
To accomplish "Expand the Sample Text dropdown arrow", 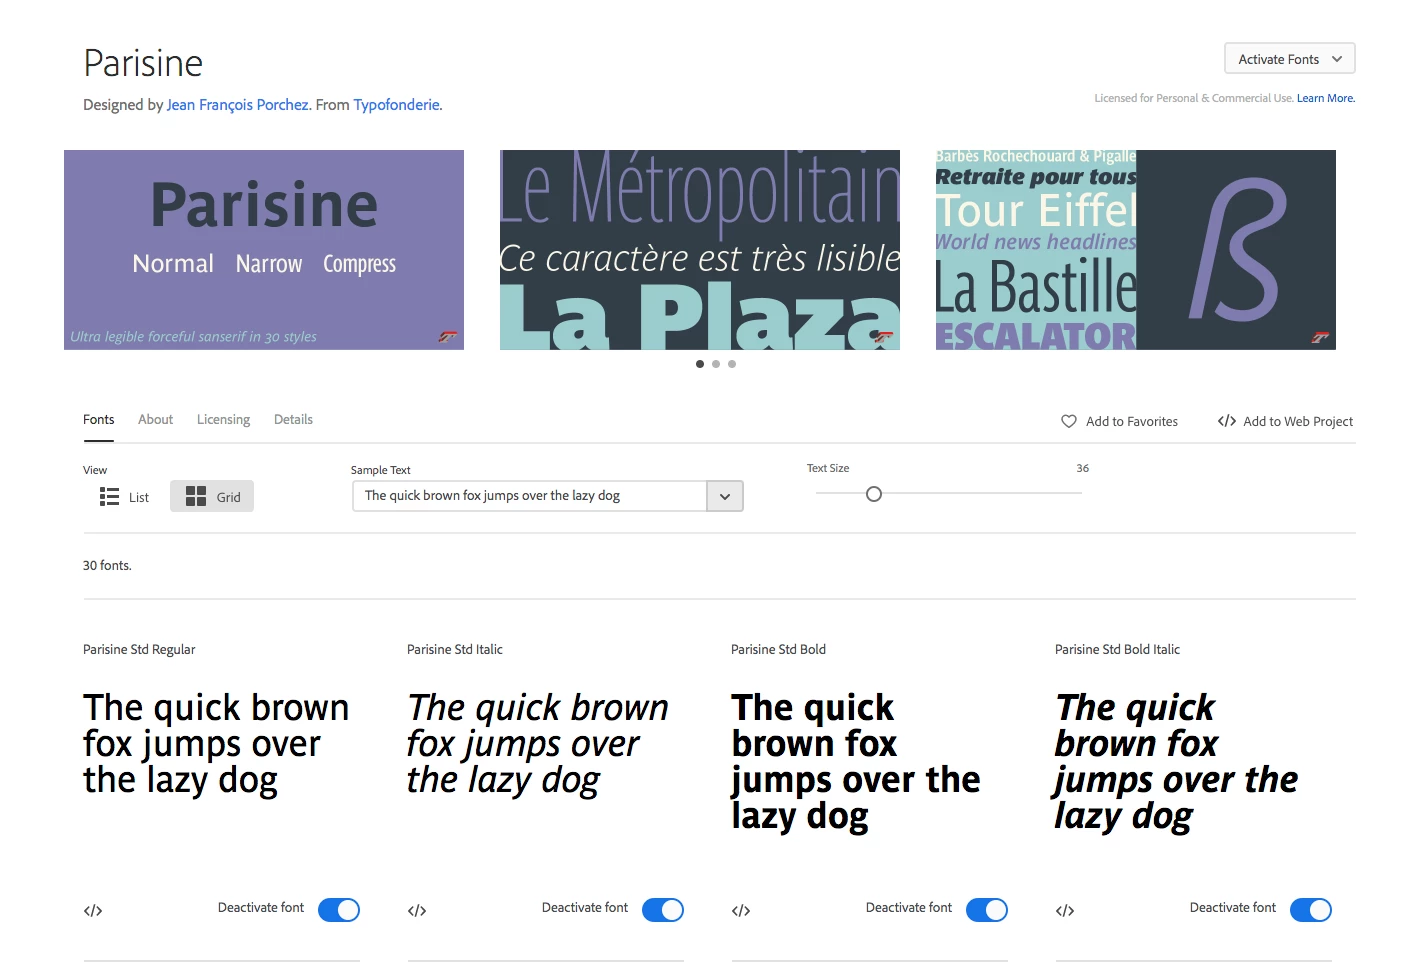I will (x=725, y=497).
